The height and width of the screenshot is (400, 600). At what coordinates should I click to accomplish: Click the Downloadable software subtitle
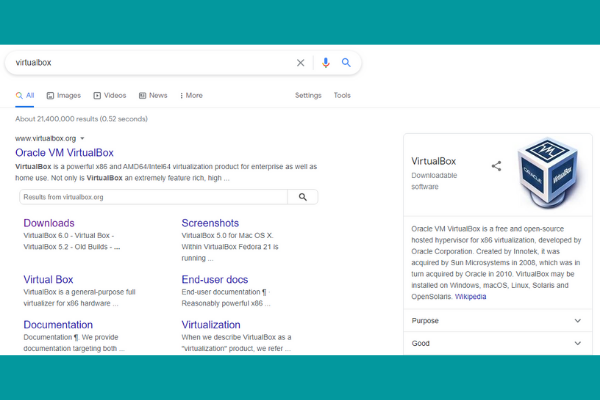434,181
